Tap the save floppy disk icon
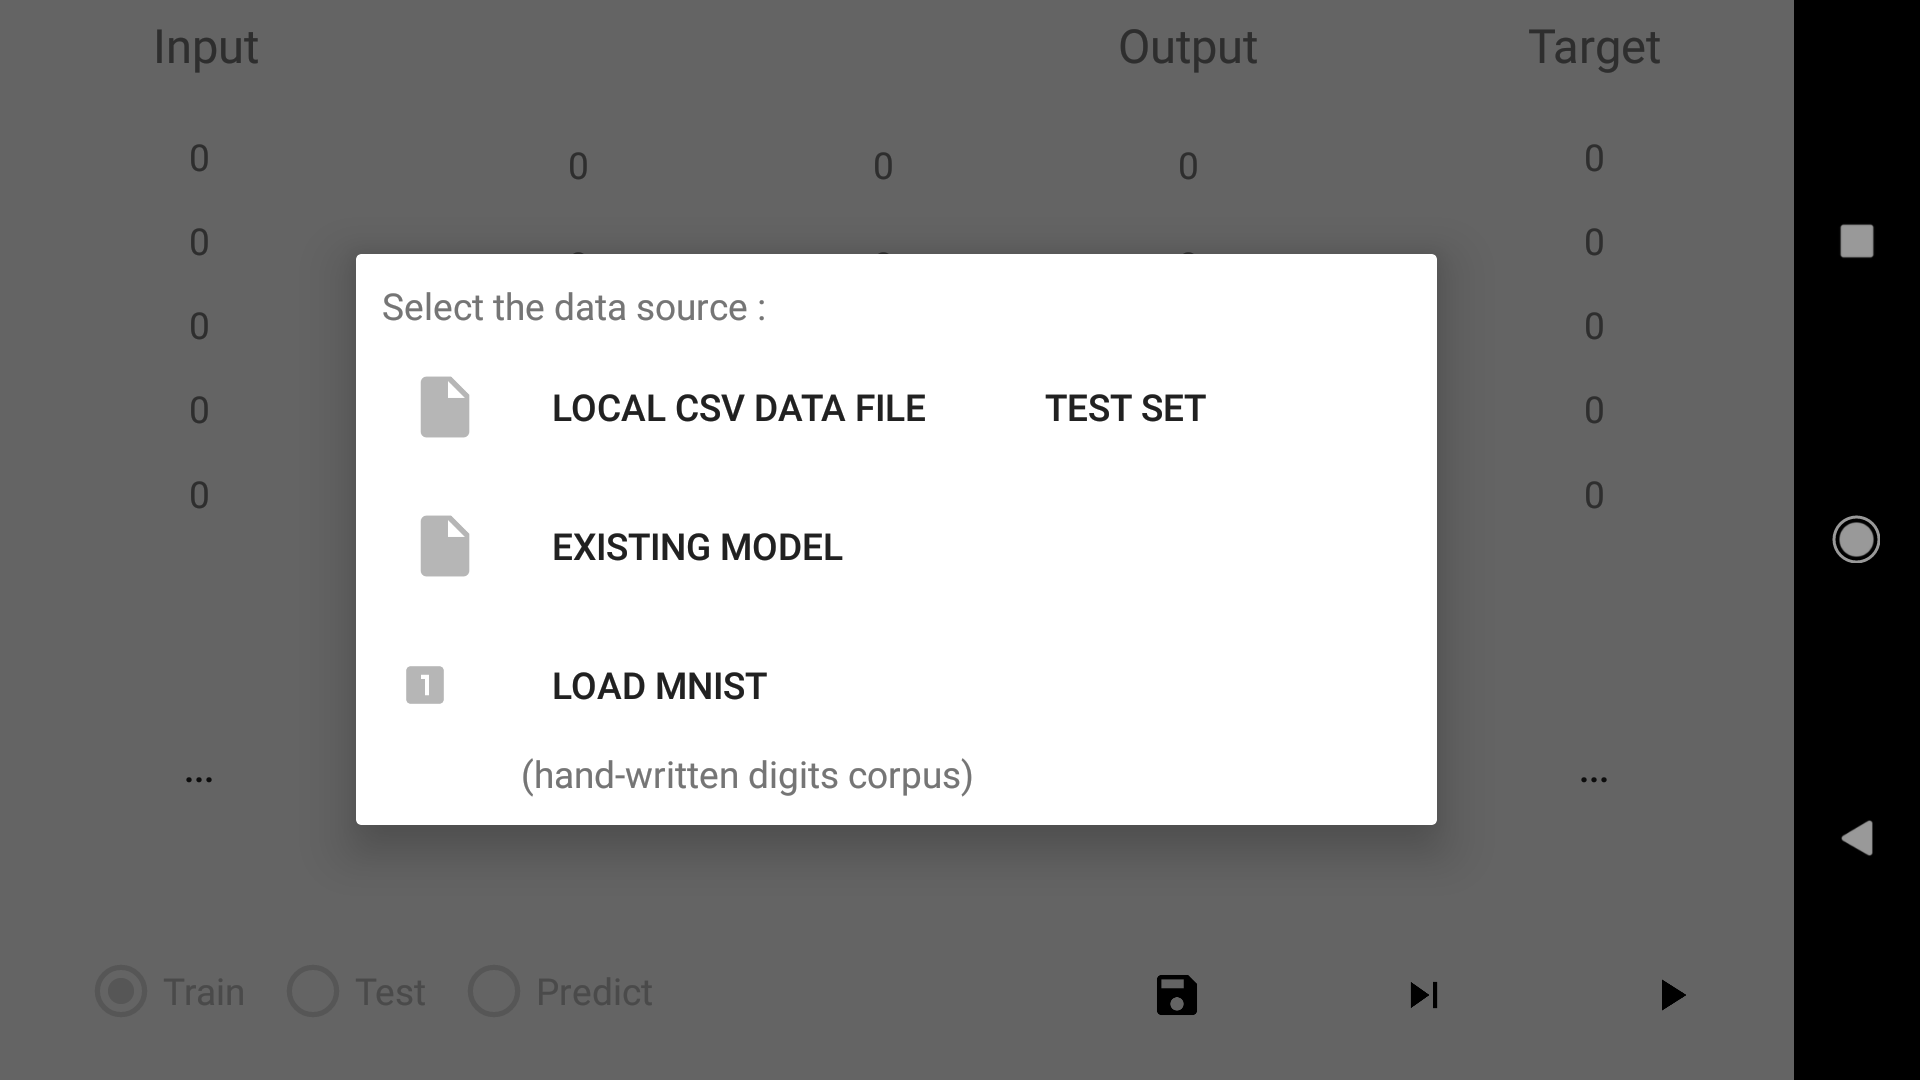The width and height of the screenshot is (1920, 1080). coord(1176,995)
